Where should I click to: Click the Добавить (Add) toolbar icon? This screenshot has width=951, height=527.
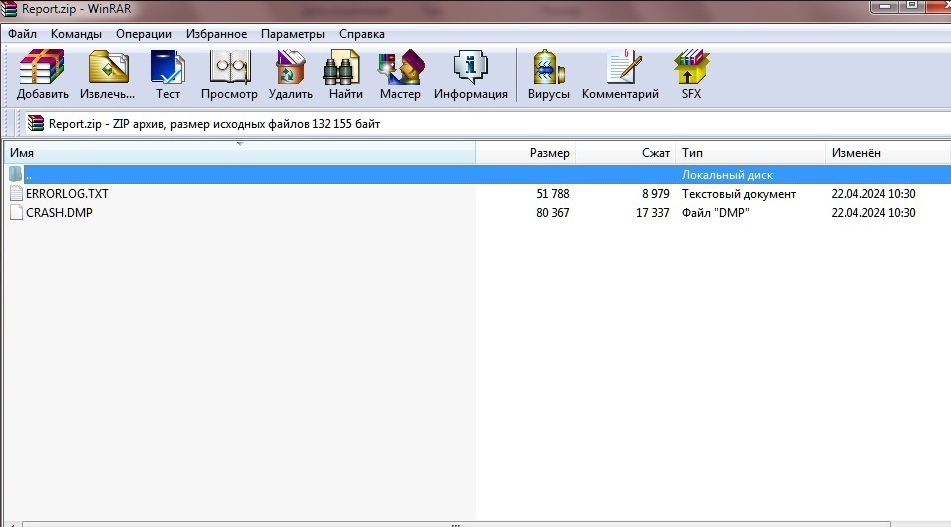[x=42, y=74]
